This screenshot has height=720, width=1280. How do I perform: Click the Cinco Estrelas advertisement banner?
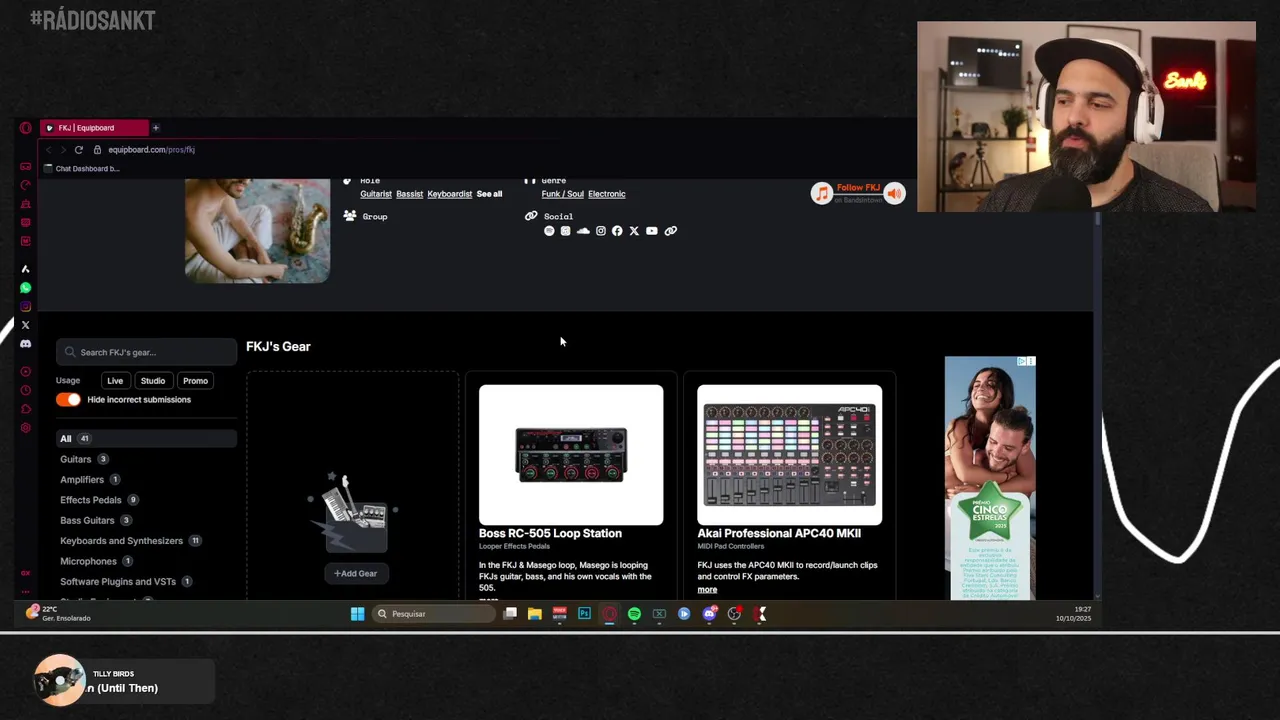990,478
